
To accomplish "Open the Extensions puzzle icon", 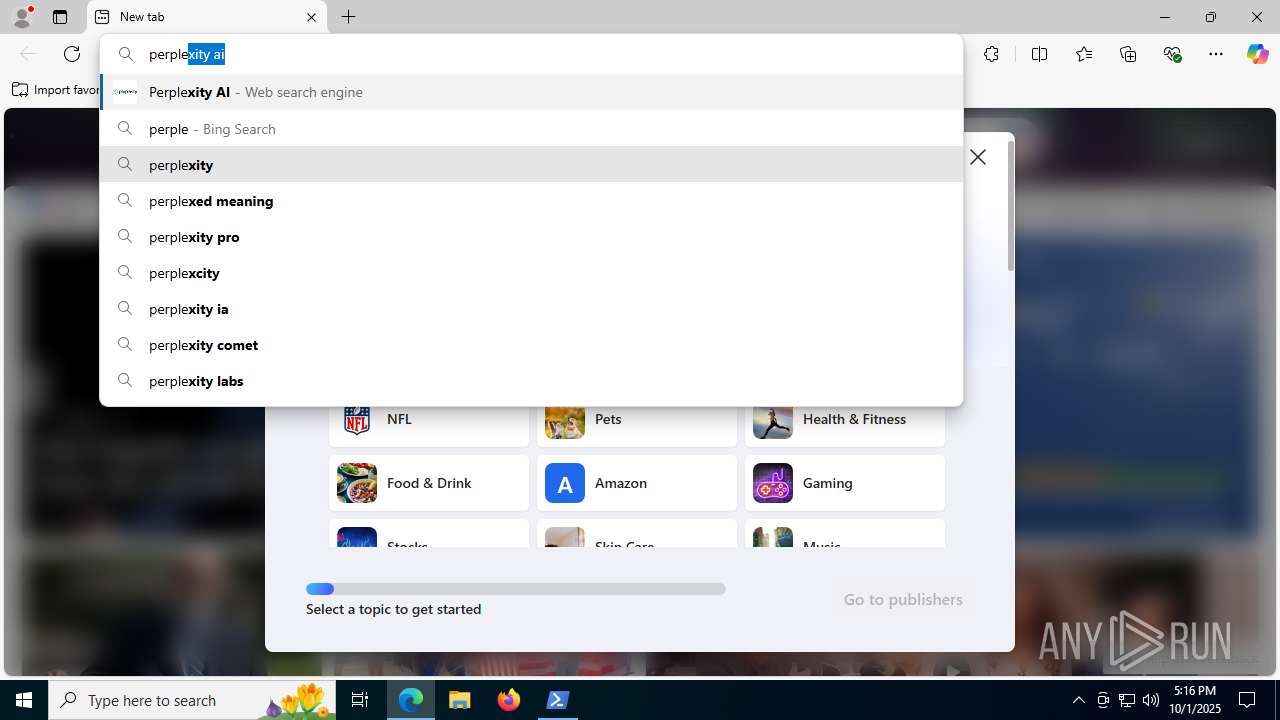I will [991, 54].
